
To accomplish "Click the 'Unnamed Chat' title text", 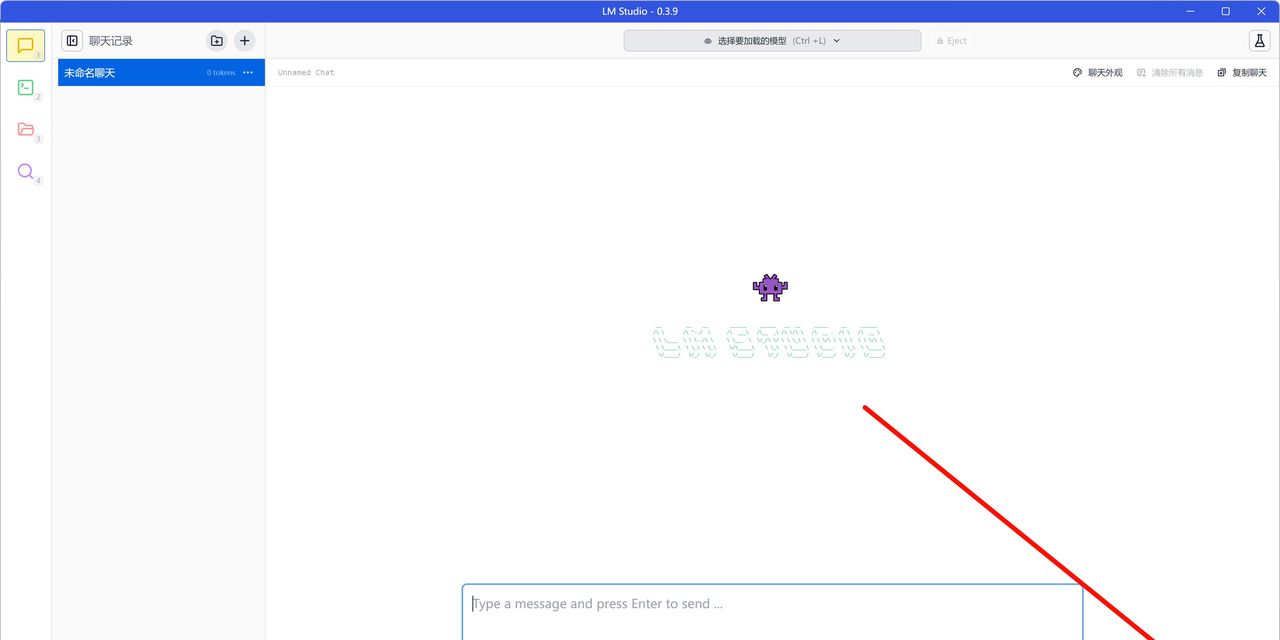I will [306, 73].
